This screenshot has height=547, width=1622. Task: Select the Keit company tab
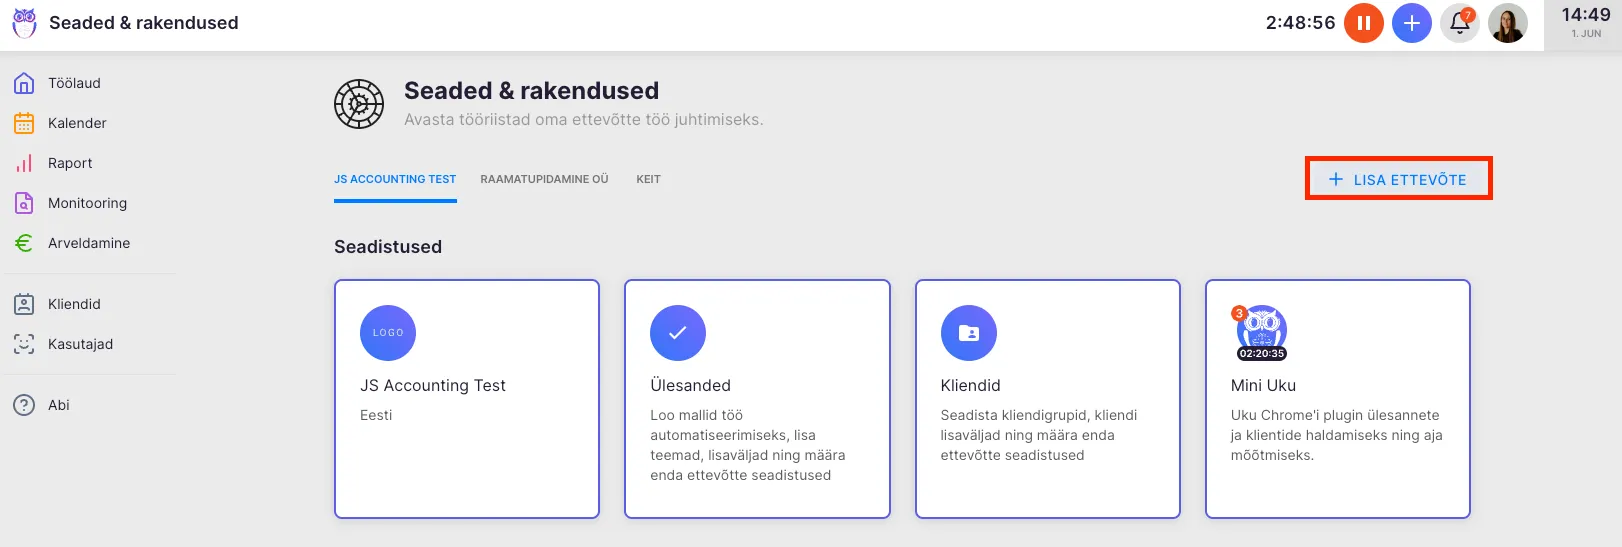tap(648, 180)
